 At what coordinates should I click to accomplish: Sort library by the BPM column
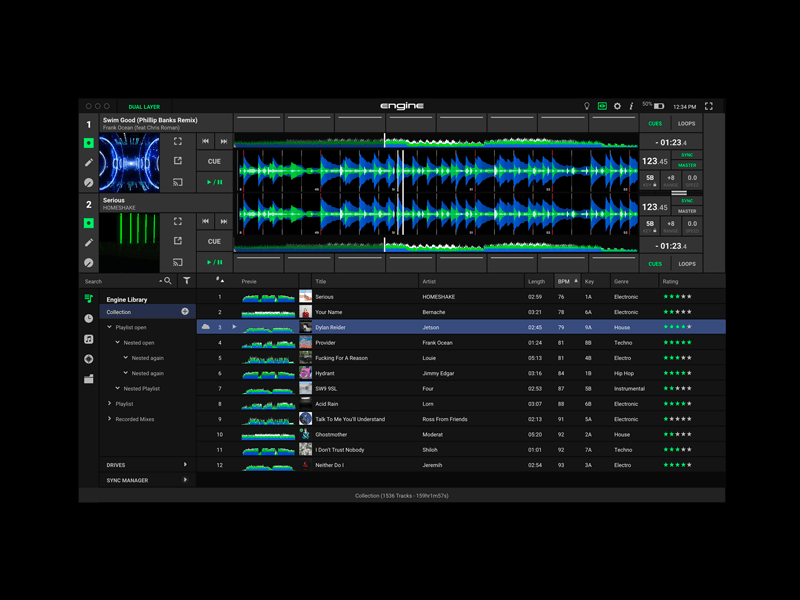(567, 281)
